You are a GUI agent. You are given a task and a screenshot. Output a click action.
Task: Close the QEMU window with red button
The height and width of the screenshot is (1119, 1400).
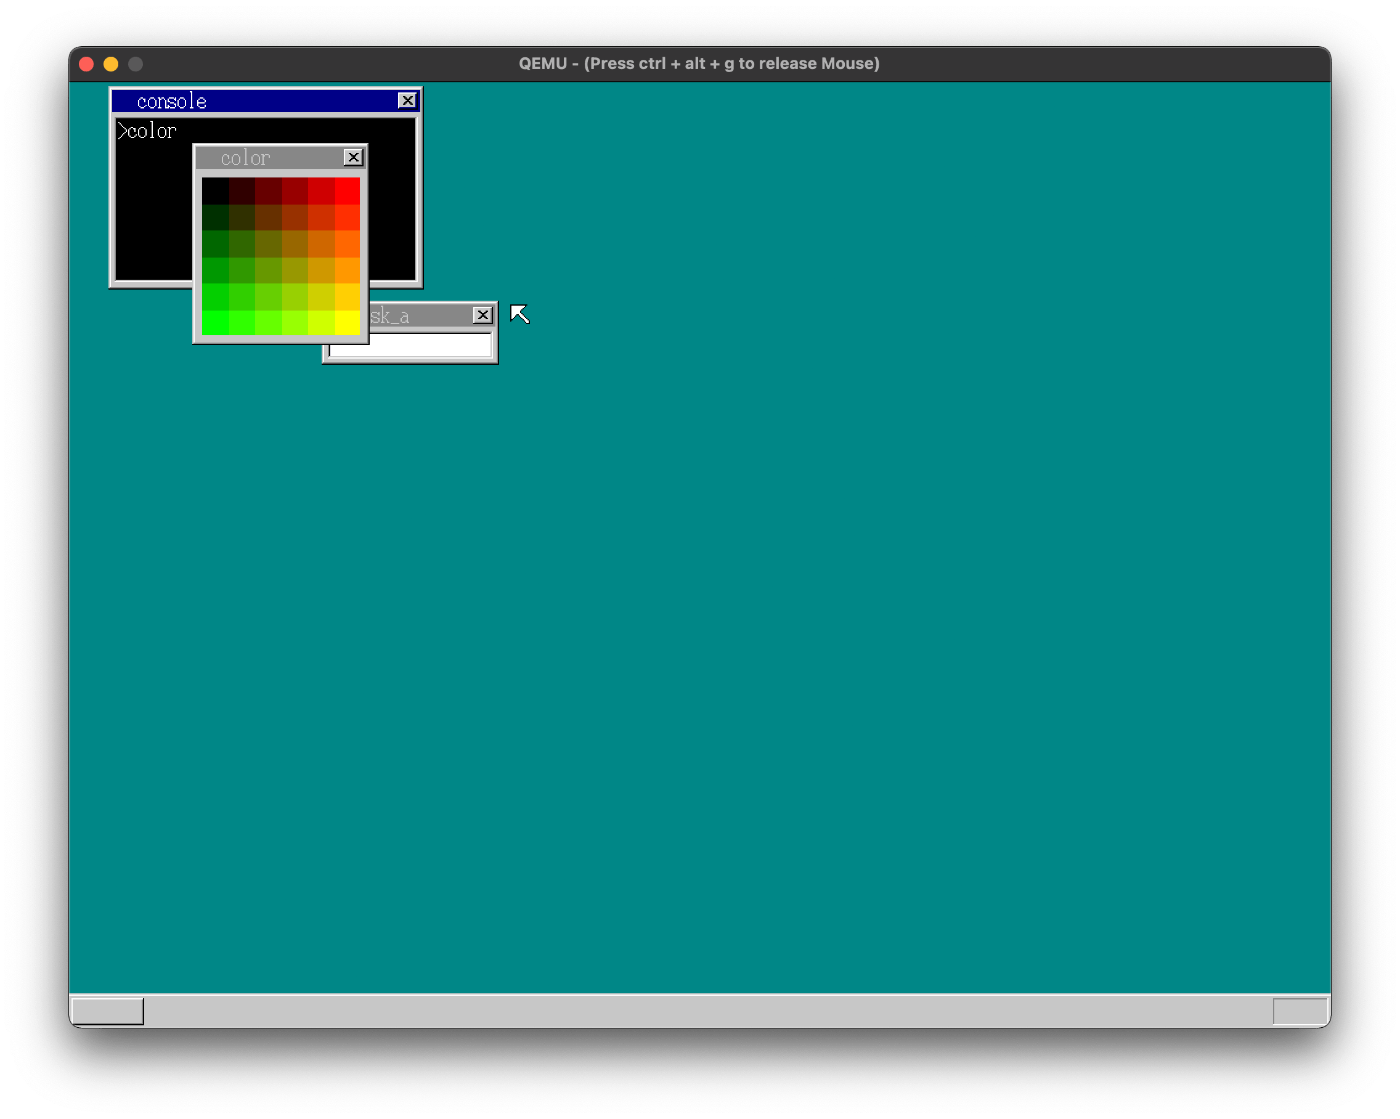[86, 64]
